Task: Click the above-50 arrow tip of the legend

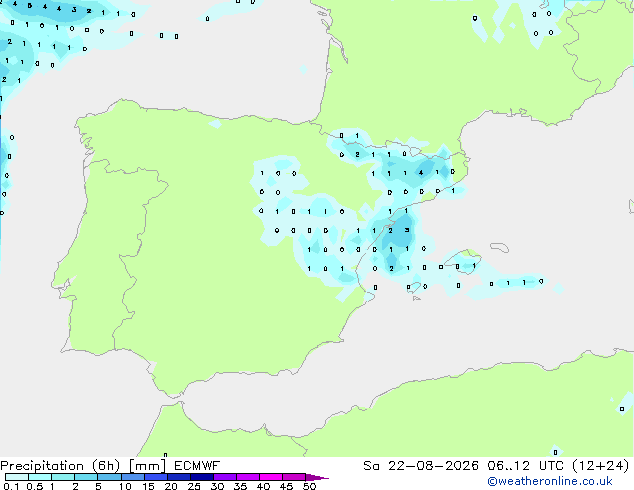Action: click(317, 477)
